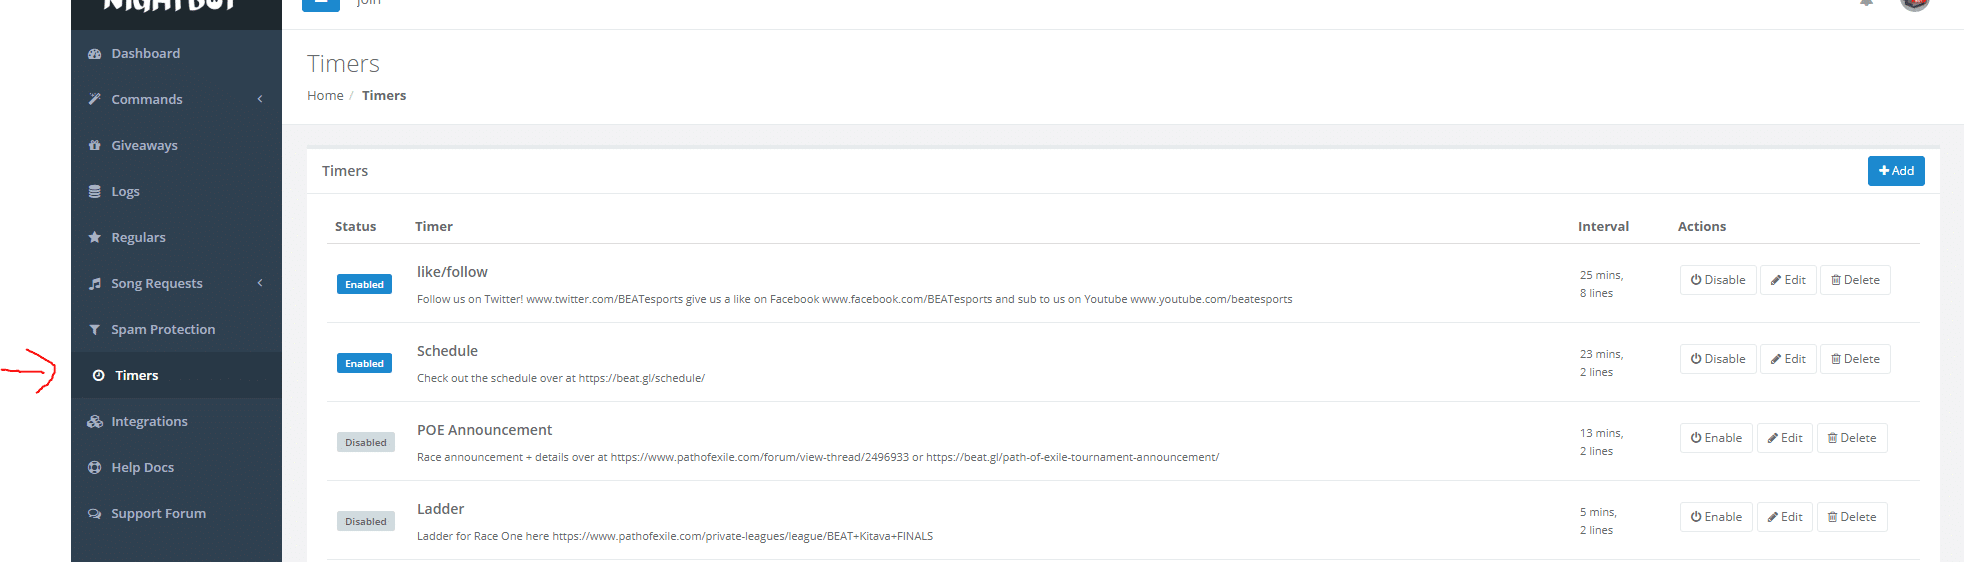Viewport: 1964px width, 562px height.
Task: Delete the POE Announcement timer
Action: [1852, 438]
